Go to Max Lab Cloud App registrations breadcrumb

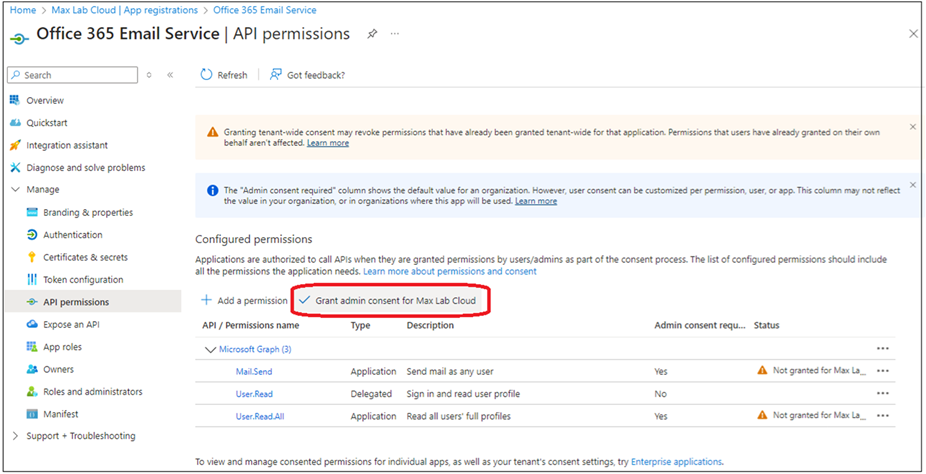pos(125,10)
